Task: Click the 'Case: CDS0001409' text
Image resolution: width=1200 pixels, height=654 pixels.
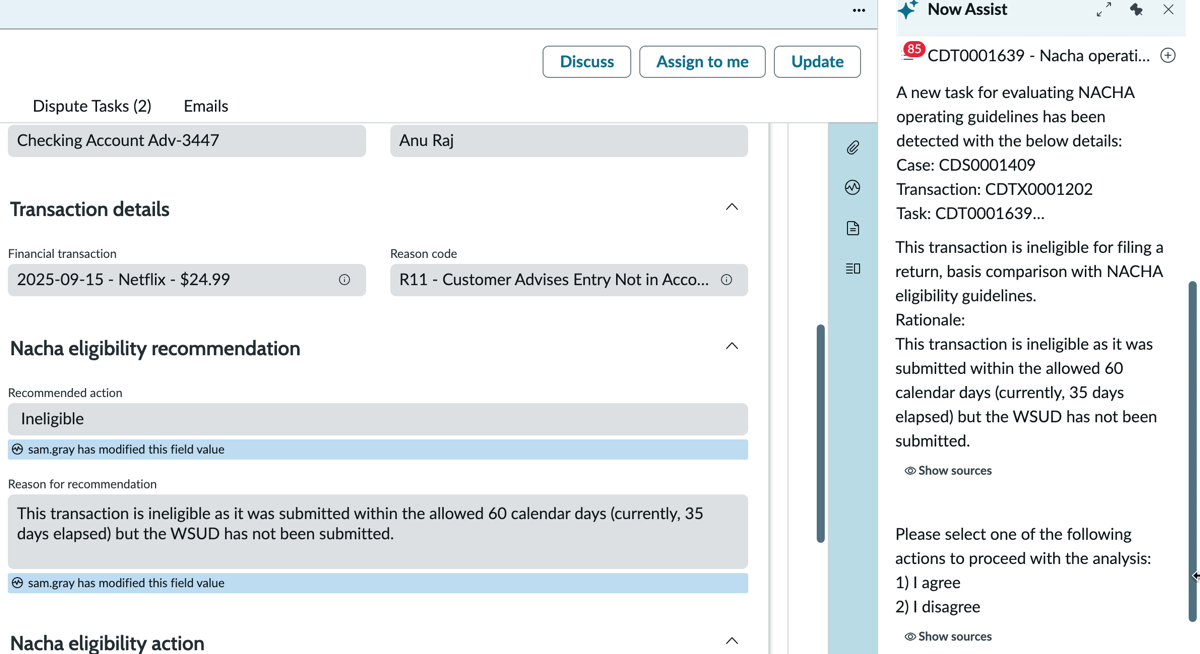Action: (x=966, y=165)
